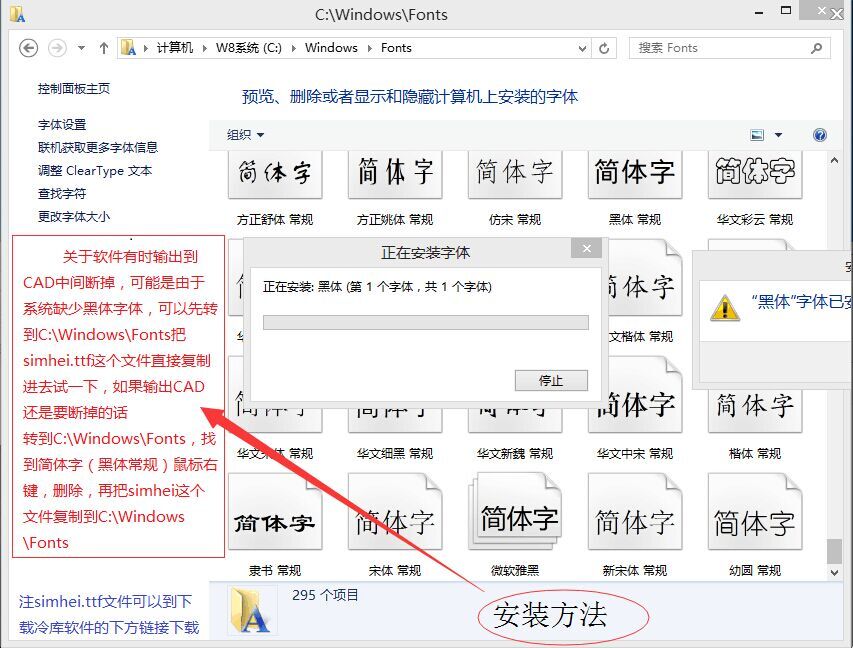Click in the 搜索 Fonts search field
This screenshot has height=648, width=853.
720,48
